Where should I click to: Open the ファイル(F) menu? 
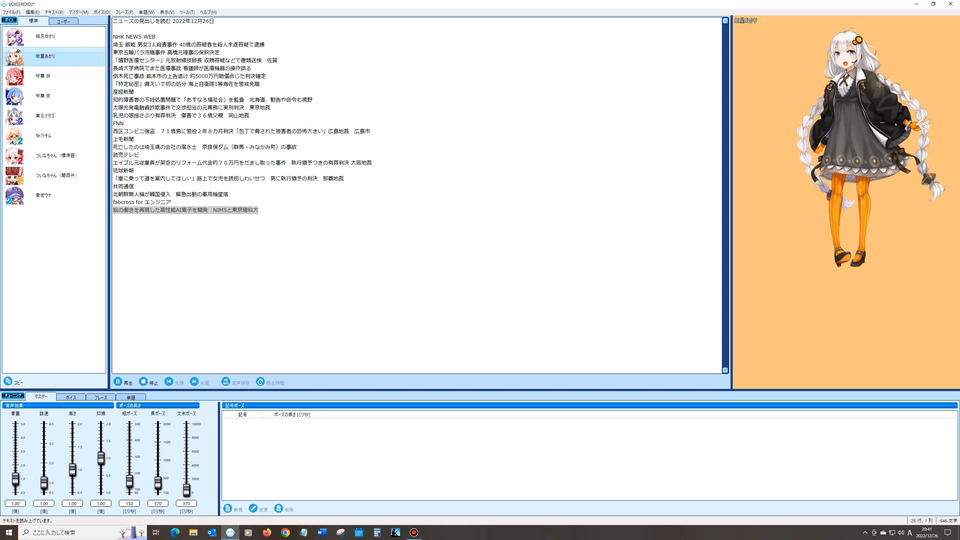(x=11, y=12)
